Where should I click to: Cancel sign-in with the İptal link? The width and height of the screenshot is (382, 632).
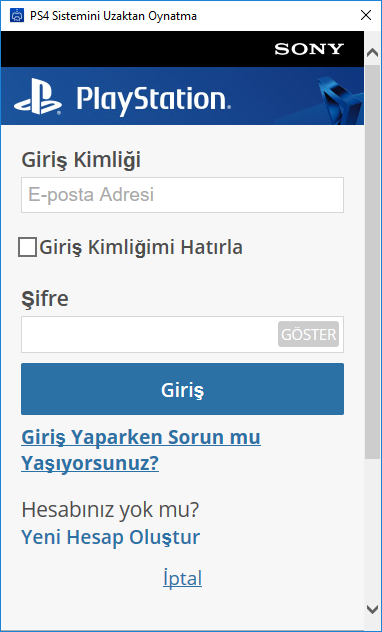point(183,578)
